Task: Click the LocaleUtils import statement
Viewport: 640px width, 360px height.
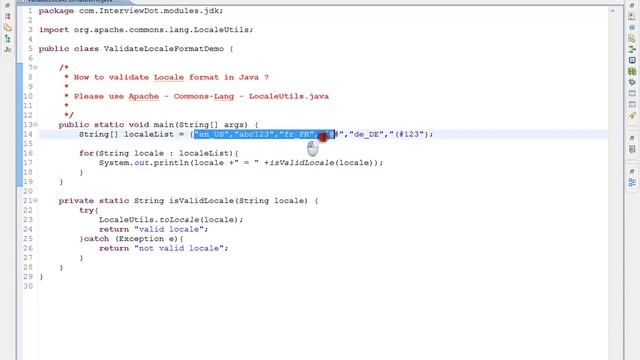Action: 146,30
